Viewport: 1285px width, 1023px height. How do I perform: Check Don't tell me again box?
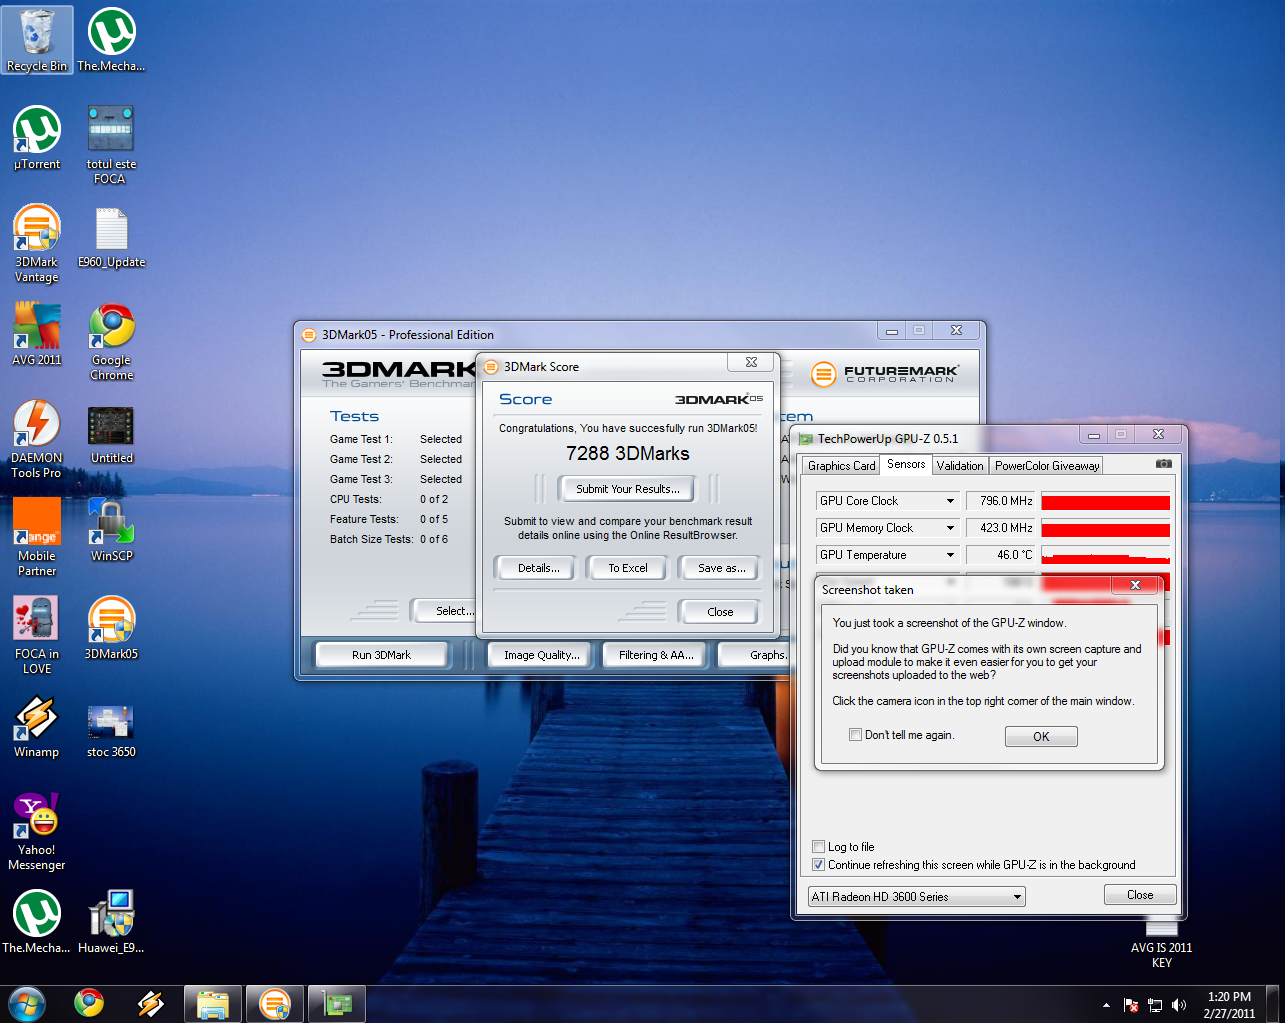(855, 734)
